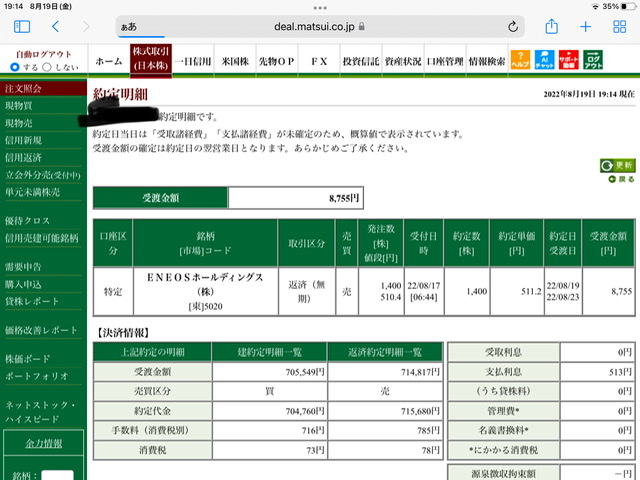Select 現物買 in sidebar
Viewport: 640px width, 480px height.
pyautogui.click(x=19, y=106)
